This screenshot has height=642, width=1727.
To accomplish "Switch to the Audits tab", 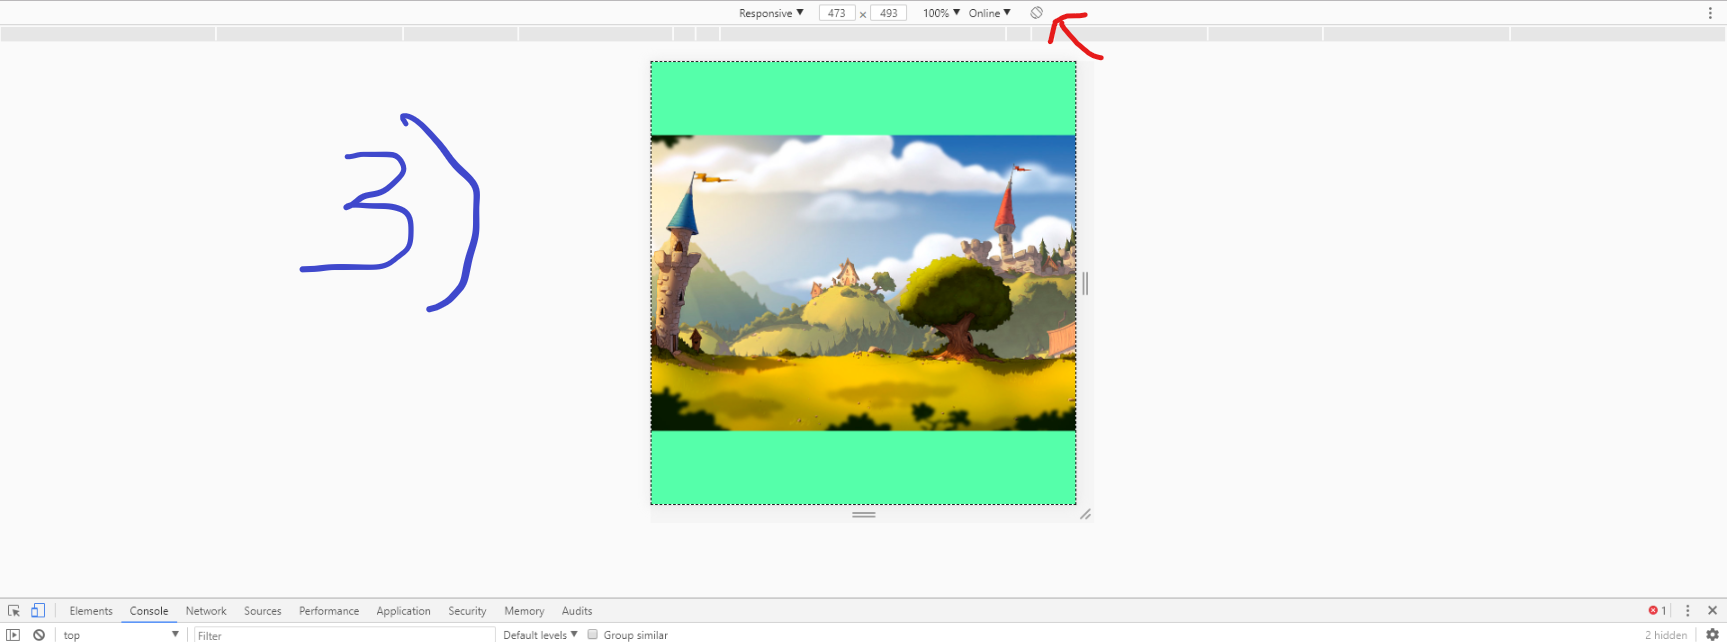I will click(577, 611).
